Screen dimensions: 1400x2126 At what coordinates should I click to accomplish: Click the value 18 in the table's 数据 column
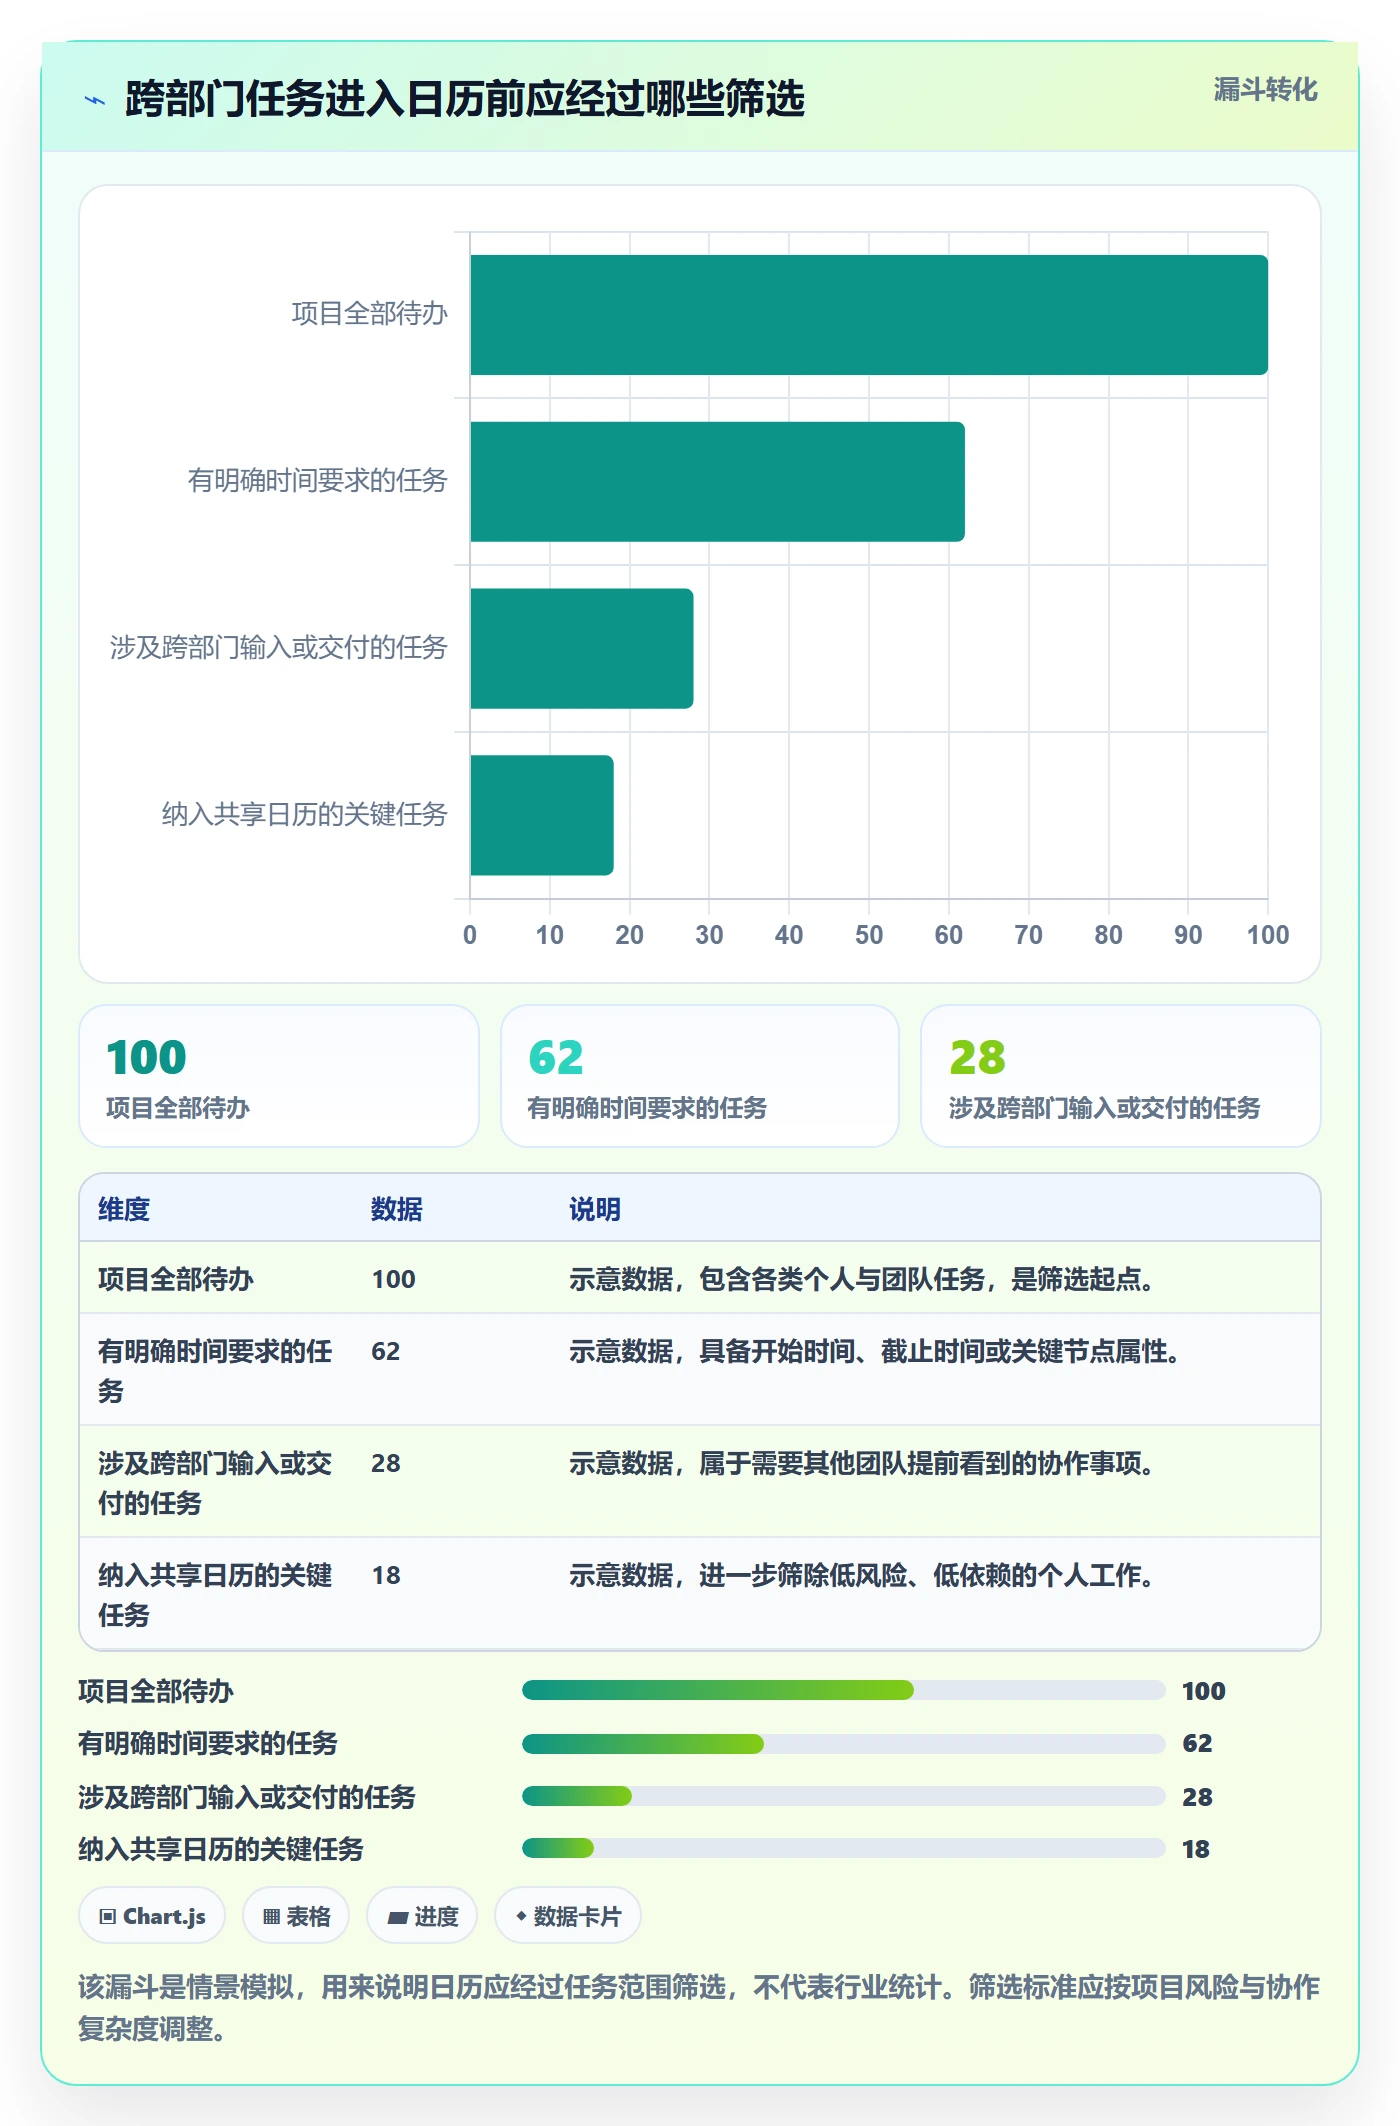[386, 1575]
